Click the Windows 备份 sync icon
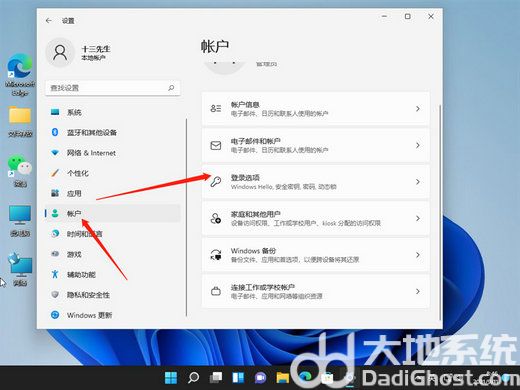The height and width of the screenshot is (390, 520). (x=216, y=255)
